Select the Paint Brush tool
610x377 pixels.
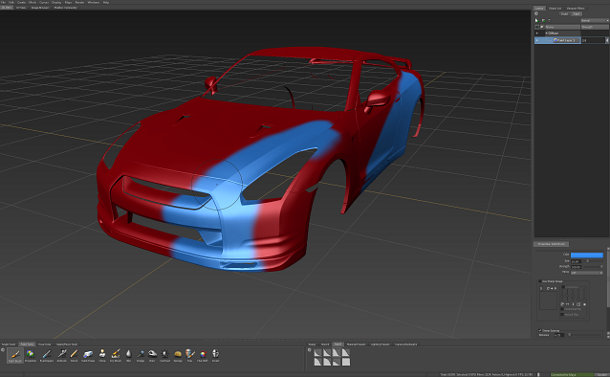(x=15, y=355)
